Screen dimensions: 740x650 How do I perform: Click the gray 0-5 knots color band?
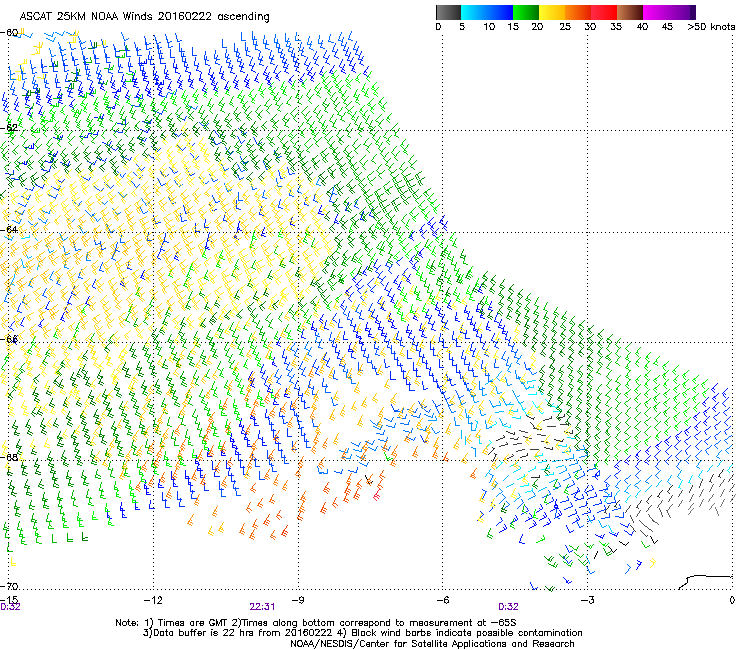coord(448,12)
